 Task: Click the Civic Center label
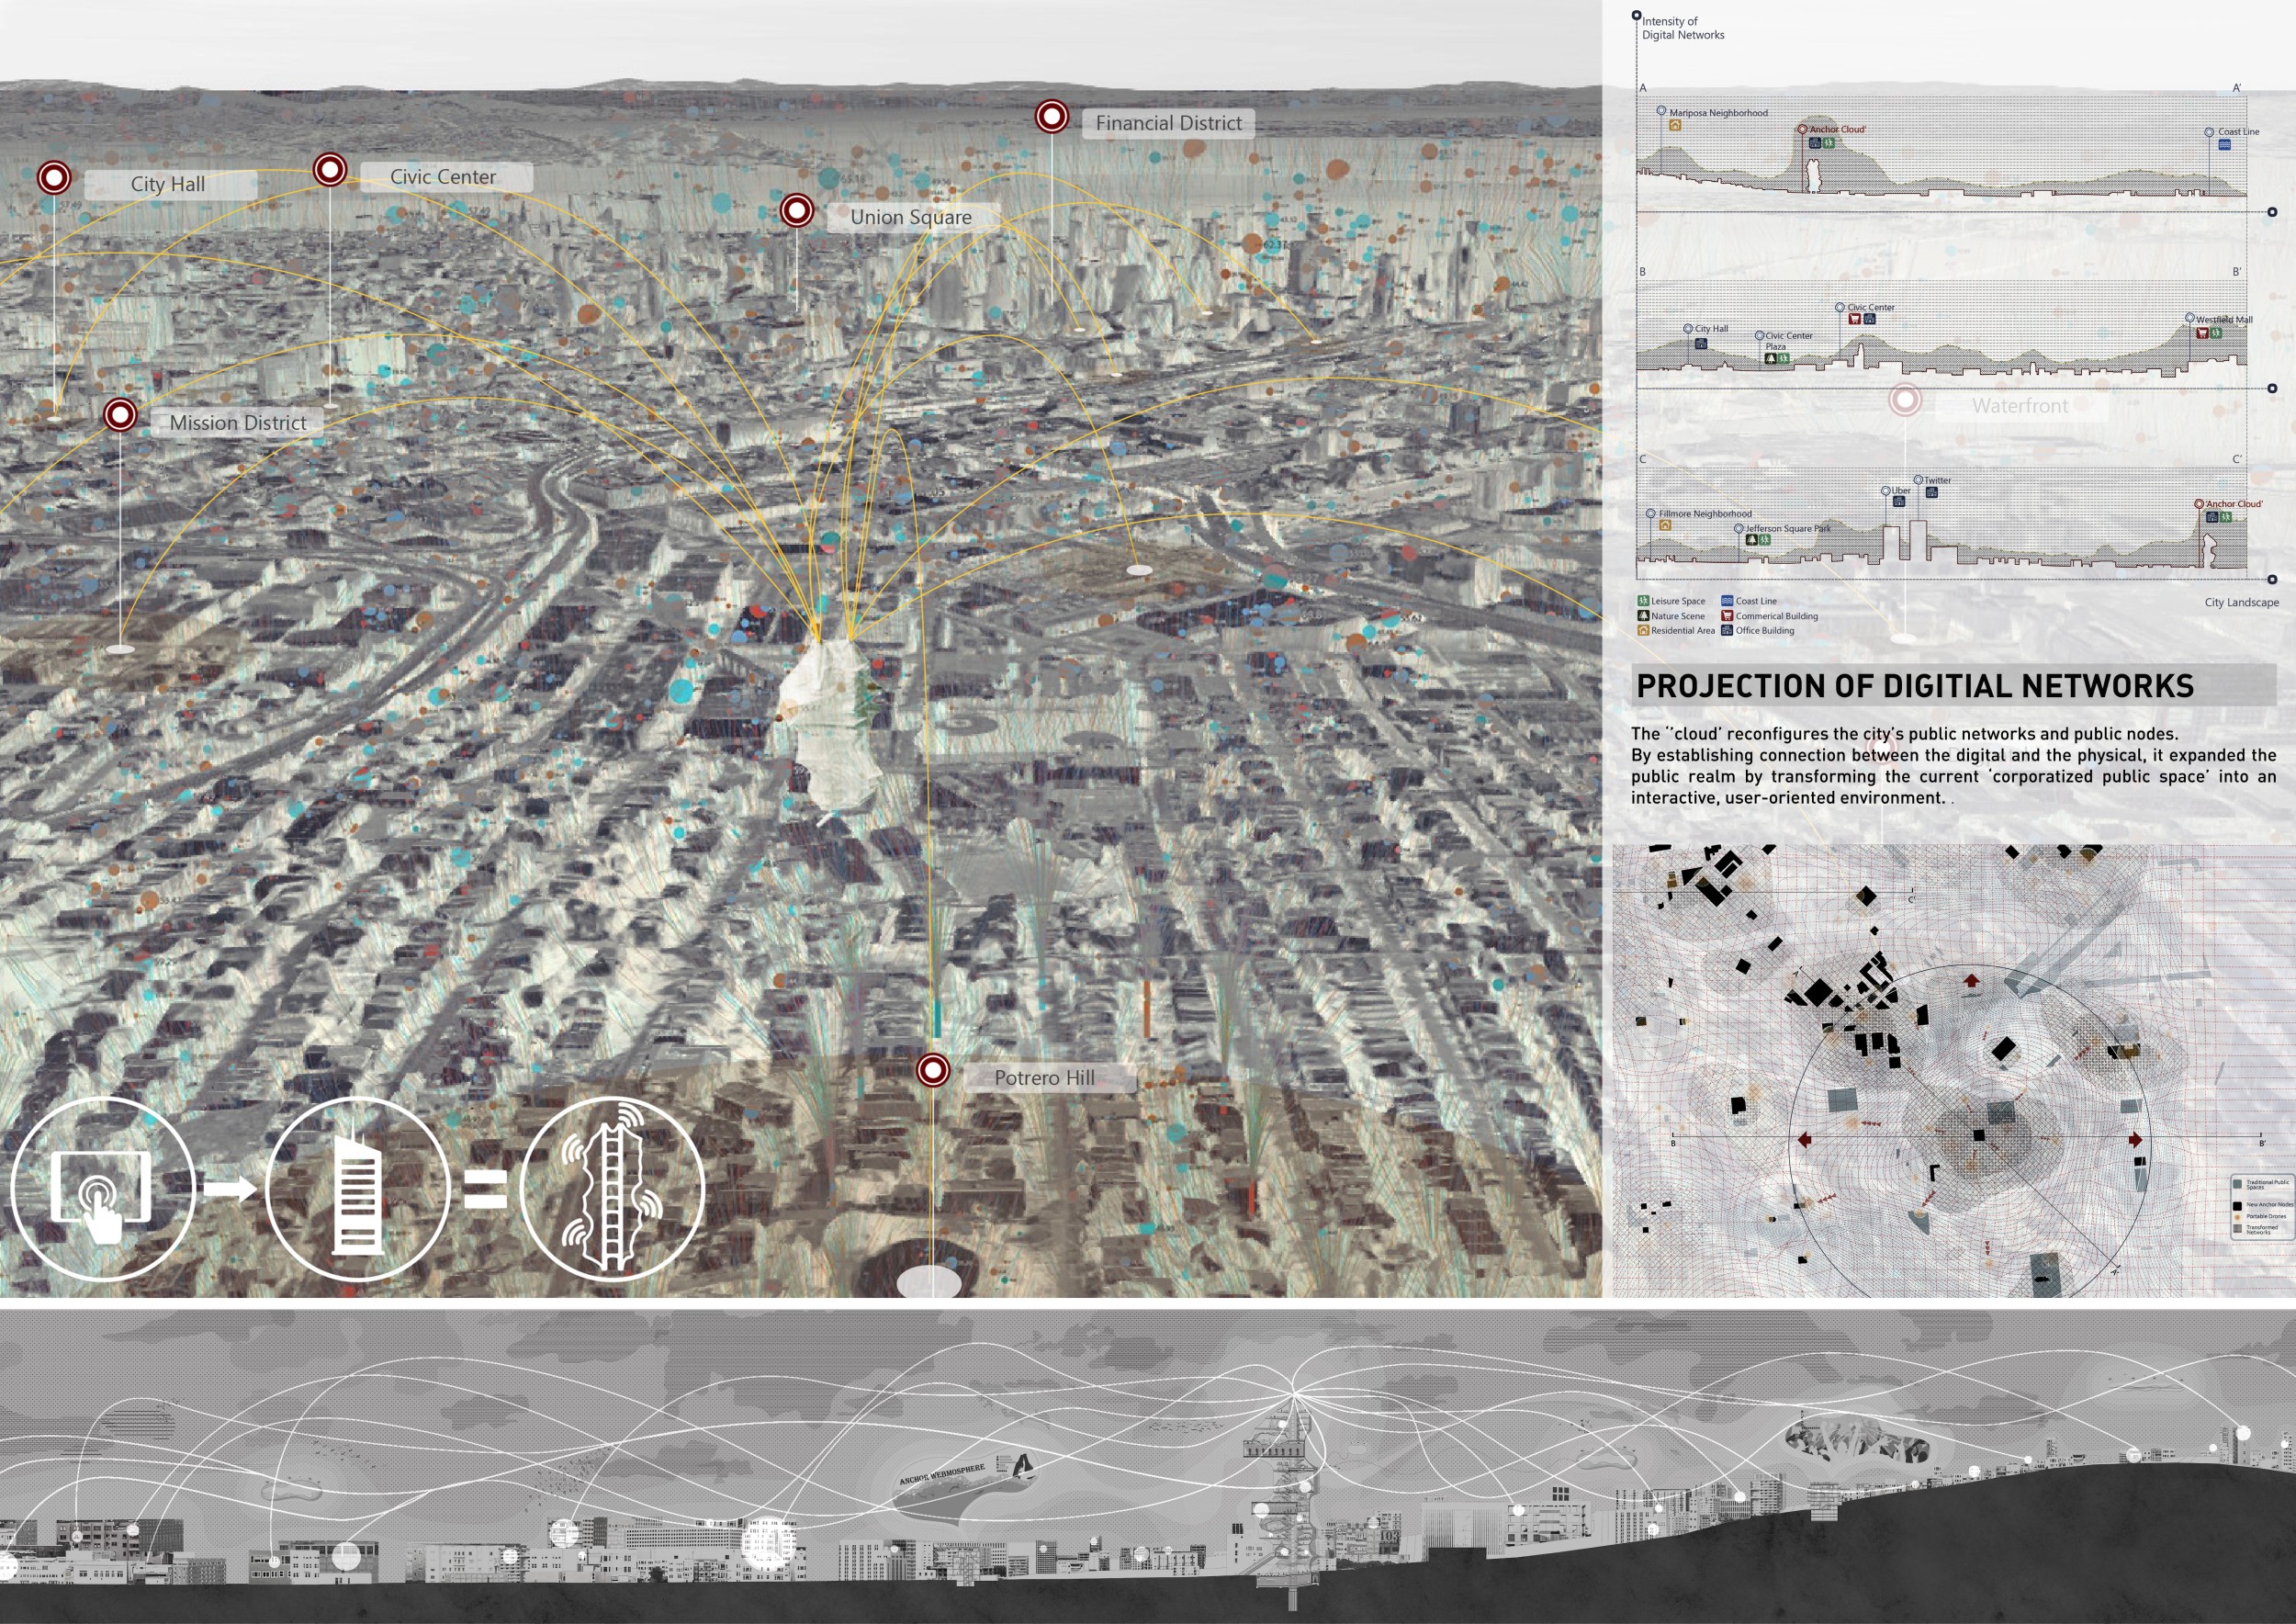coord(443,177)
